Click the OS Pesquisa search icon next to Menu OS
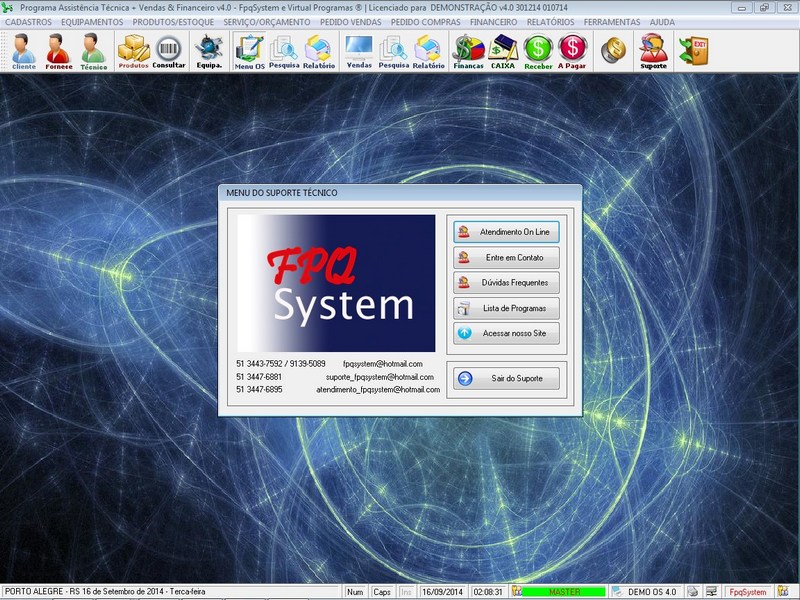 coord(284,51)
